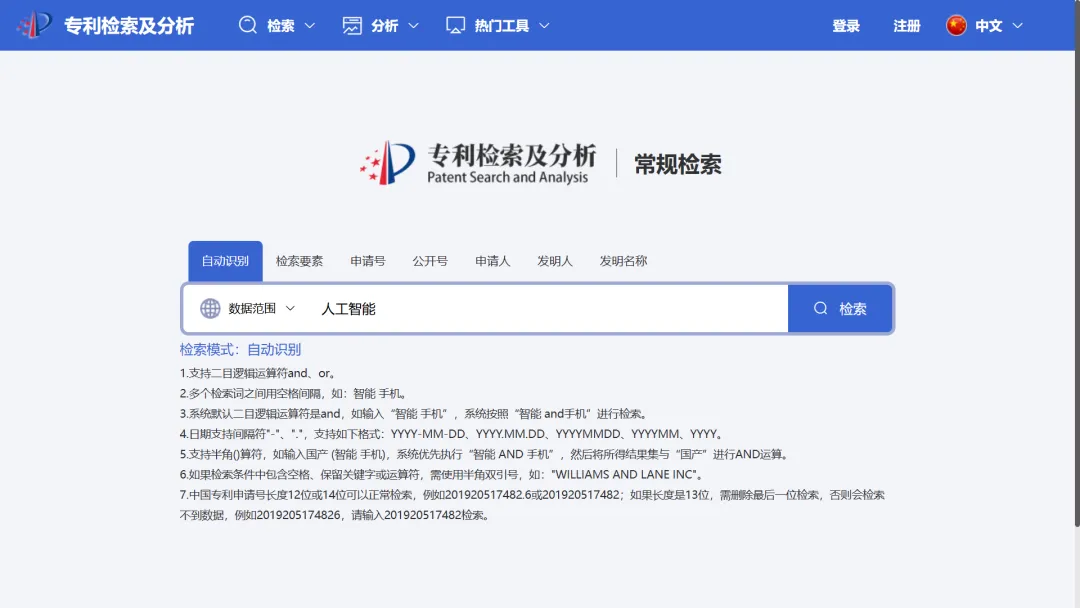Click the page vertical scrollbar
Viewport: 1080px width, 608px height.
(x=1077, y=289)
